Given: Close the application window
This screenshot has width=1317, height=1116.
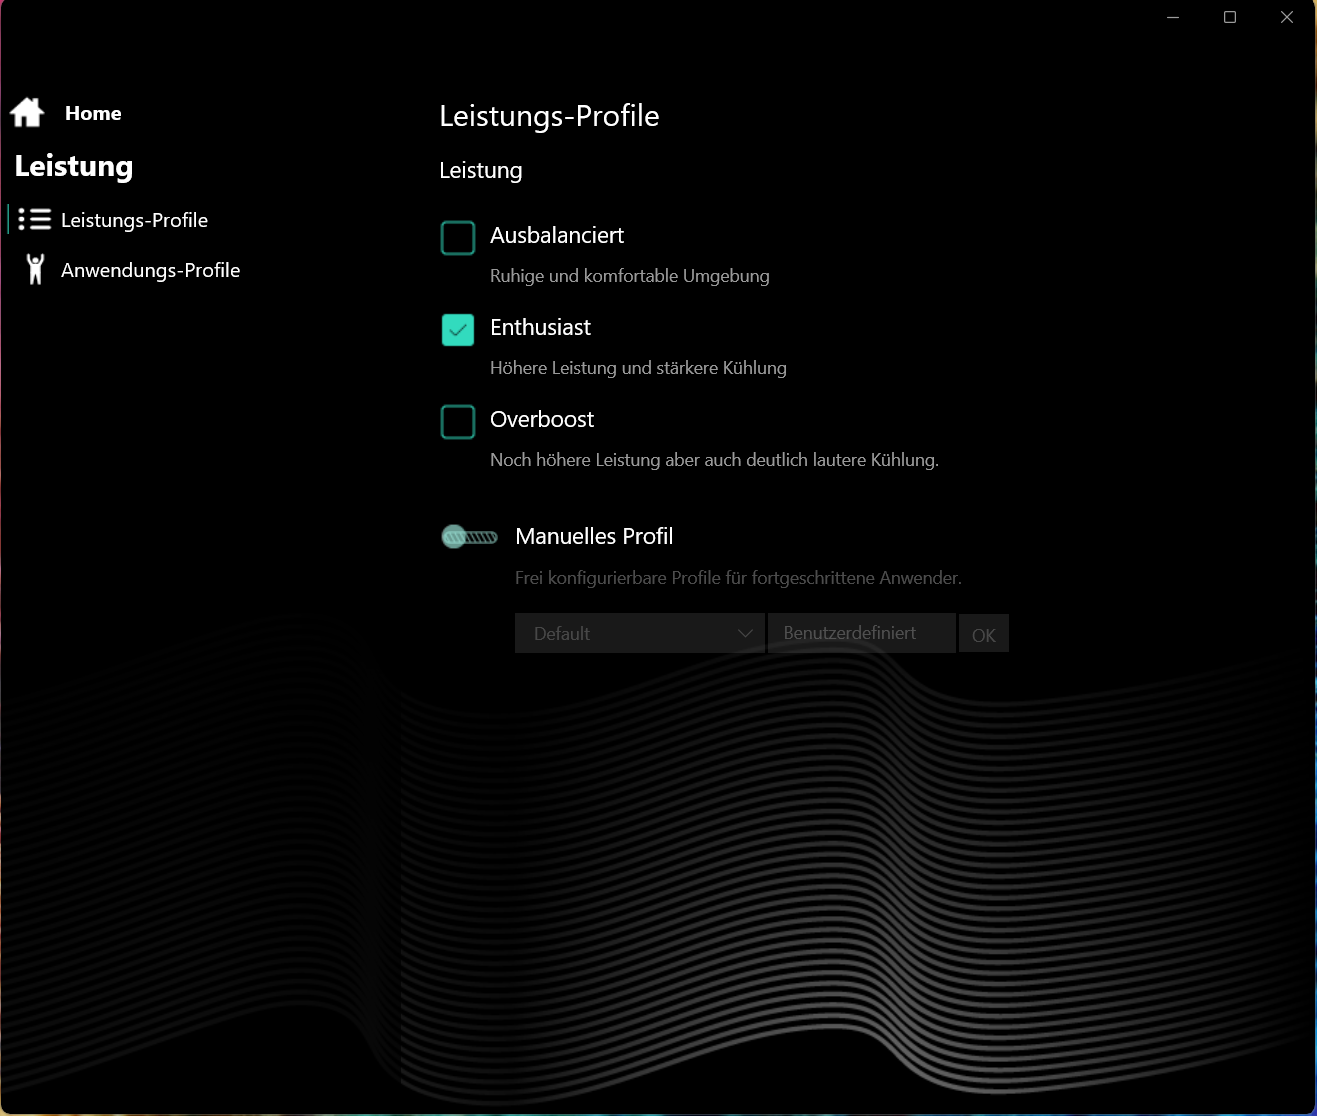Looking at the screenshot, I should [x=1287, y=17].
